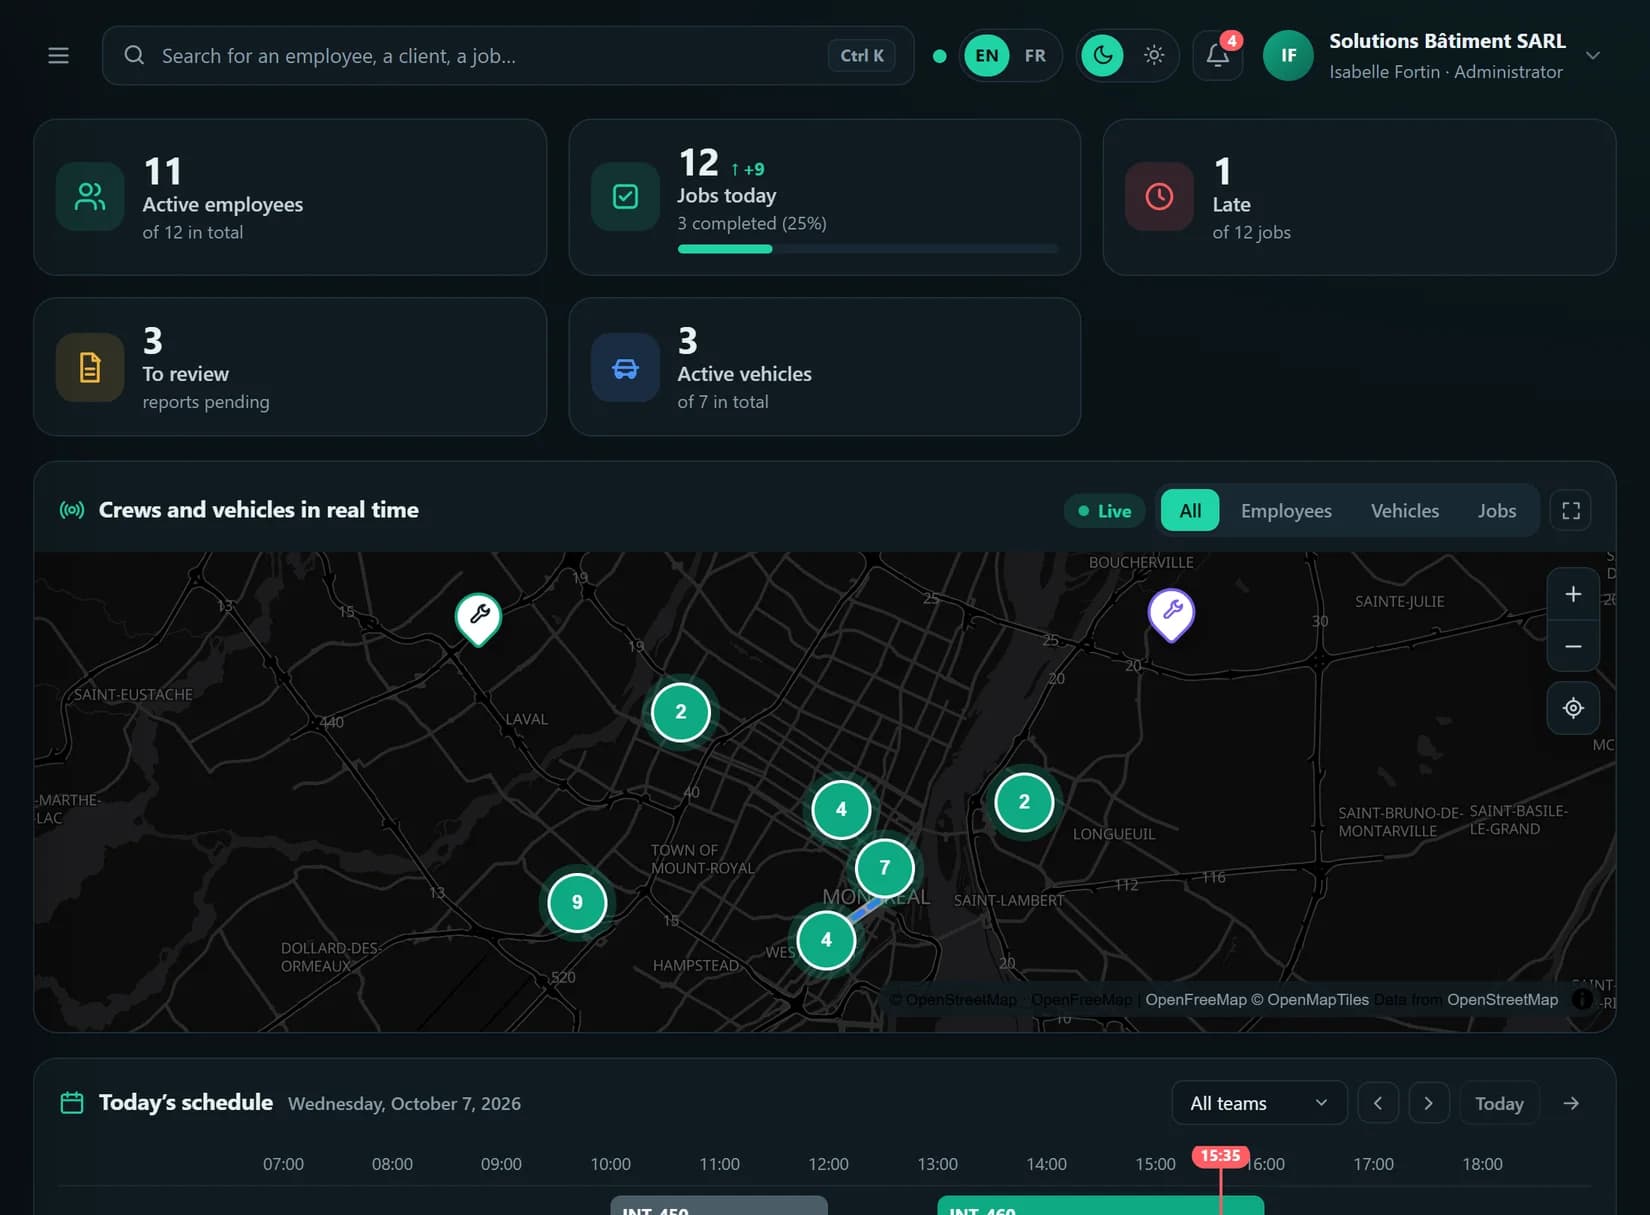Open the notifications bell
This screenshot has height=1215, width=1650.
1218,55
